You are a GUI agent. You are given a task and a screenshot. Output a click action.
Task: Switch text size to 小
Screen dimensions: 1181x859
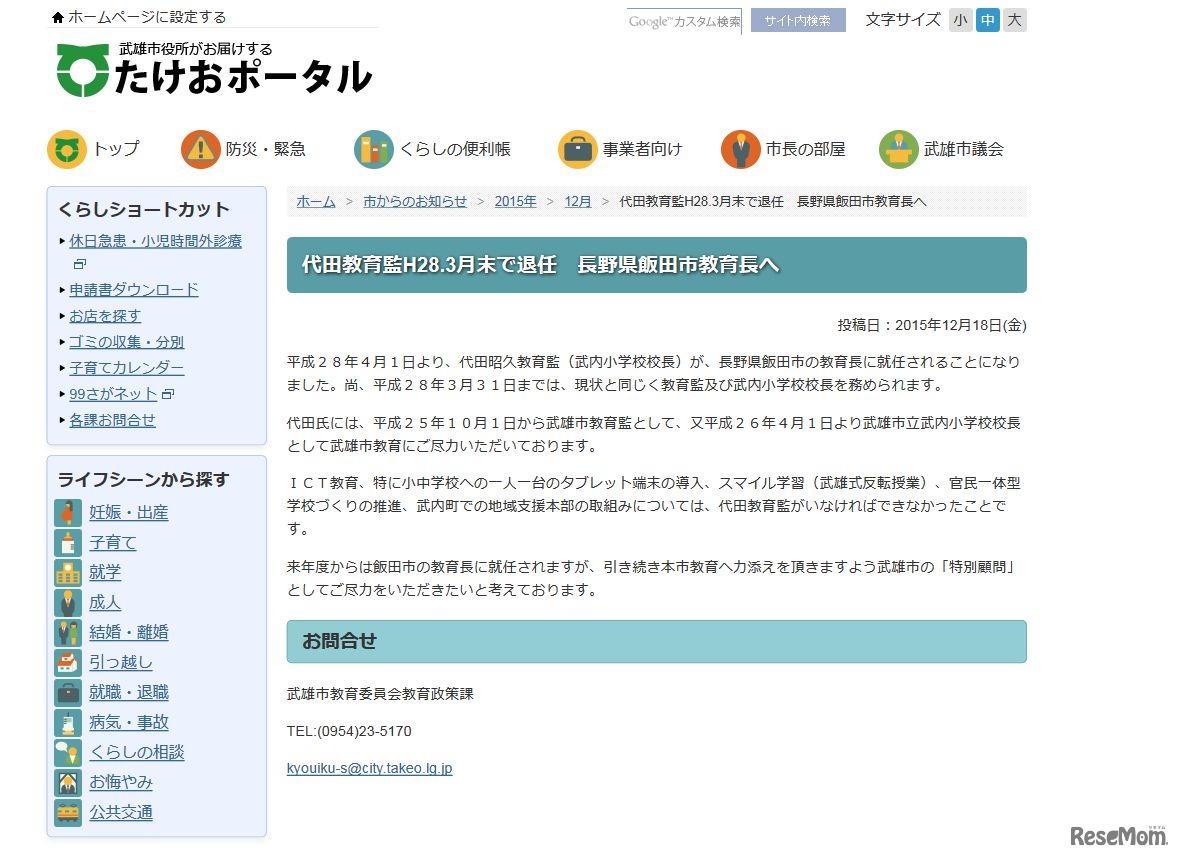[x=959, y=19]
